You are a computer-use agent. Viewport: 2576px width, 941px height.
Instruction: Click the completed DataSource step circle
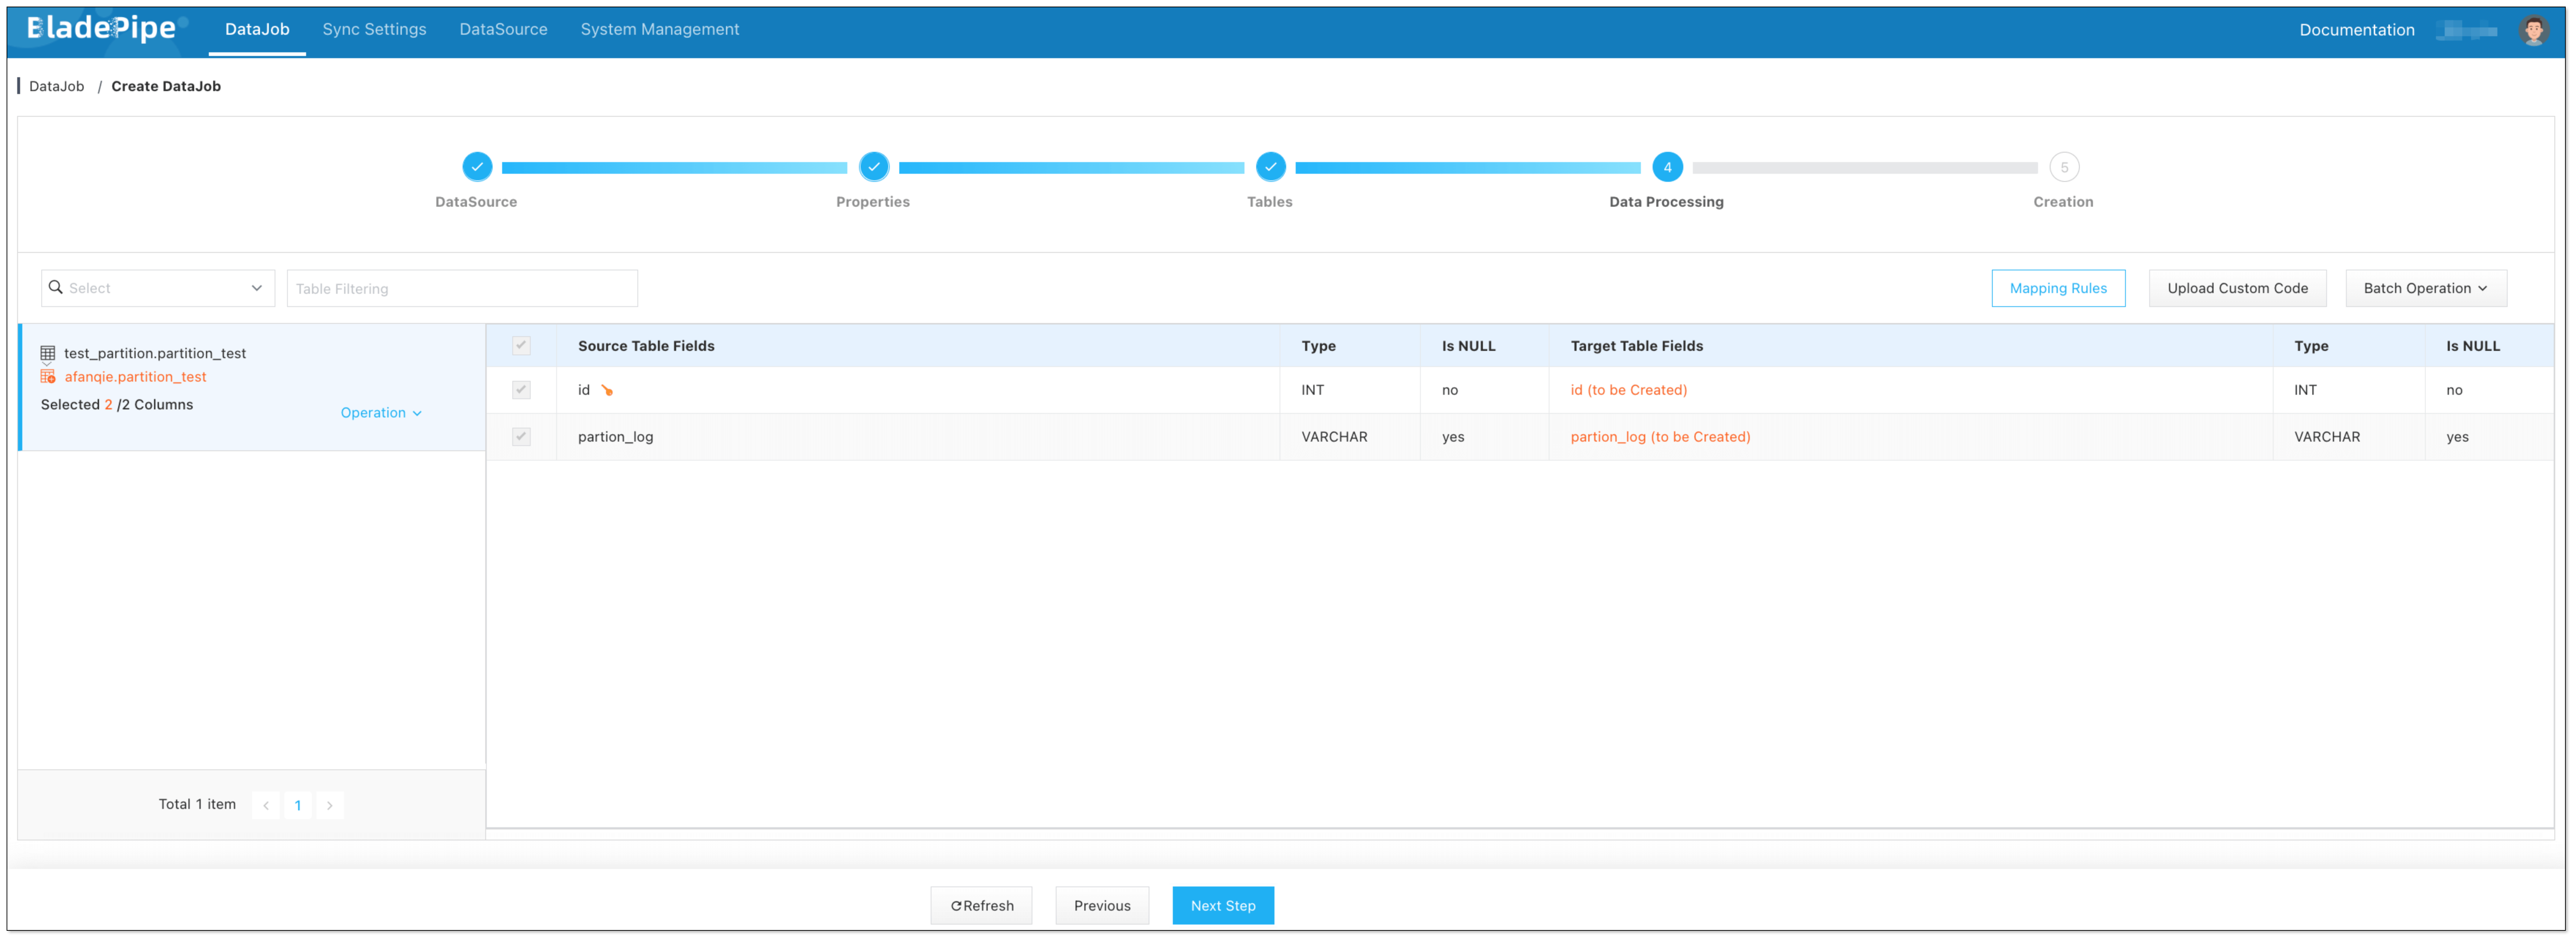(477, 167)
